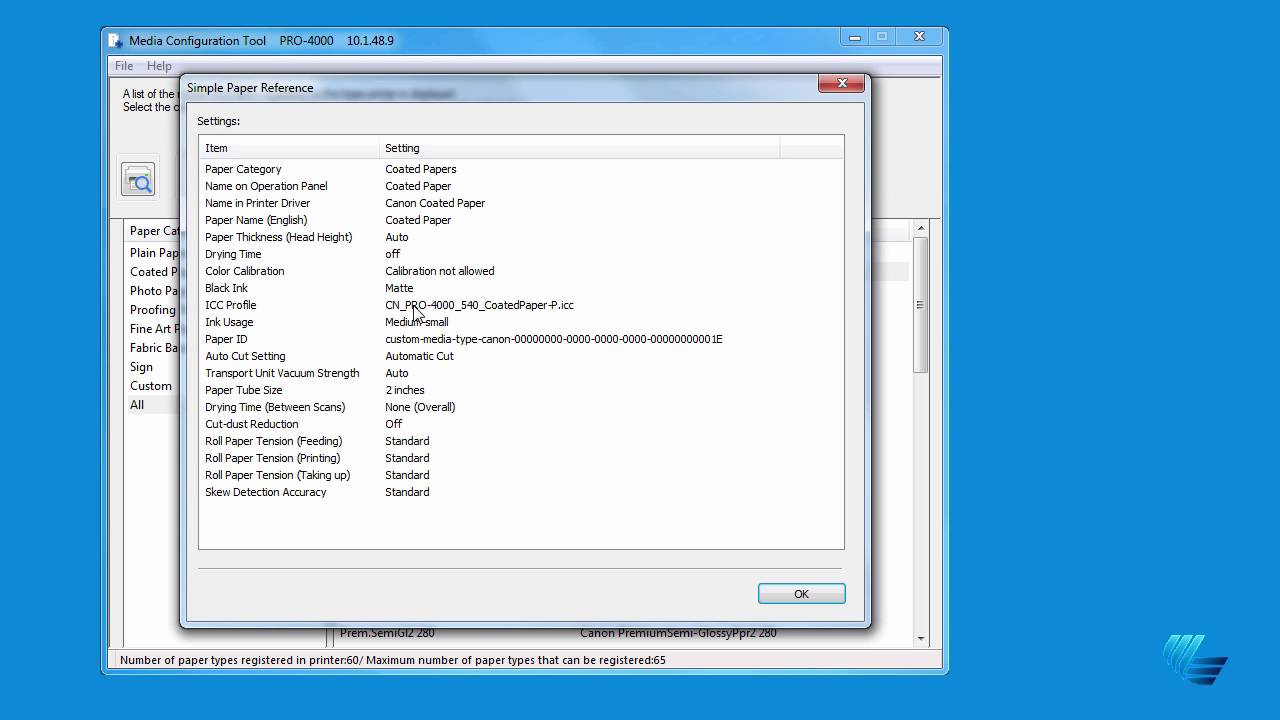
Task: Click the Canon Coated Paper value
Action: tap(435, 203)
